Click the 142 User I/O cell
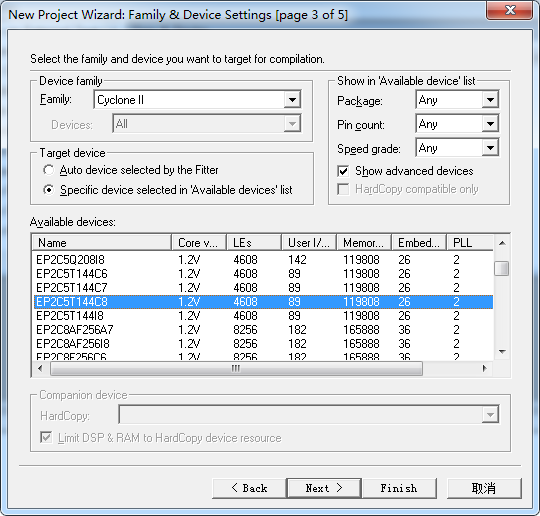Image resolution: width=540 pixels, height=516 pixels. coord(297,260)
